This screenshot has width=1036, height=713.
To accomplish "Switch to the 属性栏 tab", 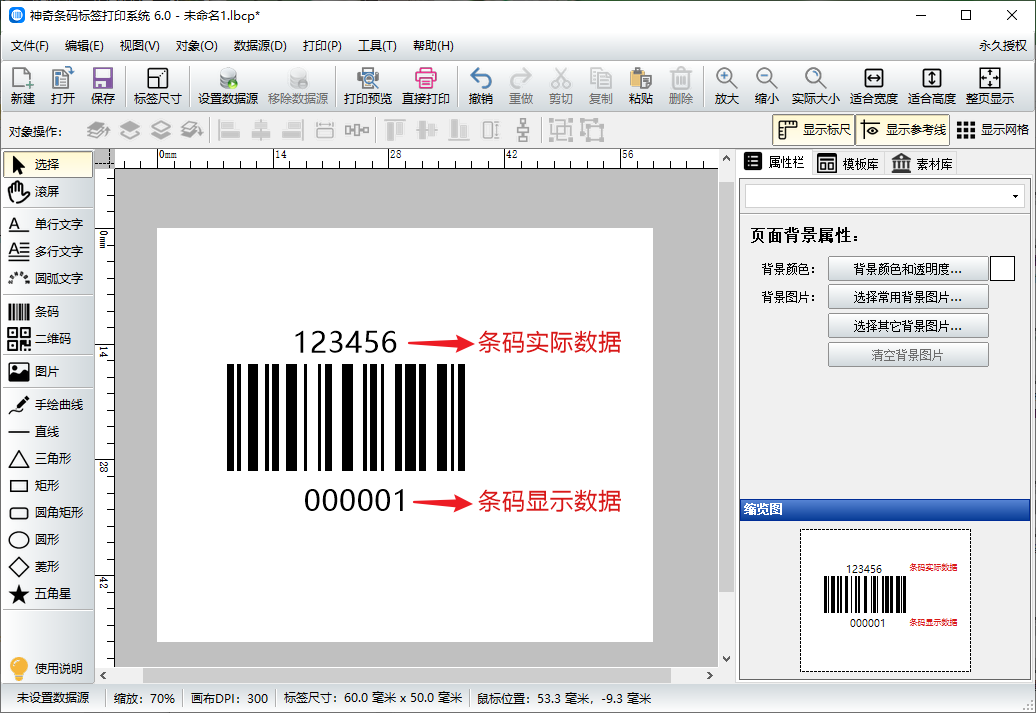I will pos(774,163).
